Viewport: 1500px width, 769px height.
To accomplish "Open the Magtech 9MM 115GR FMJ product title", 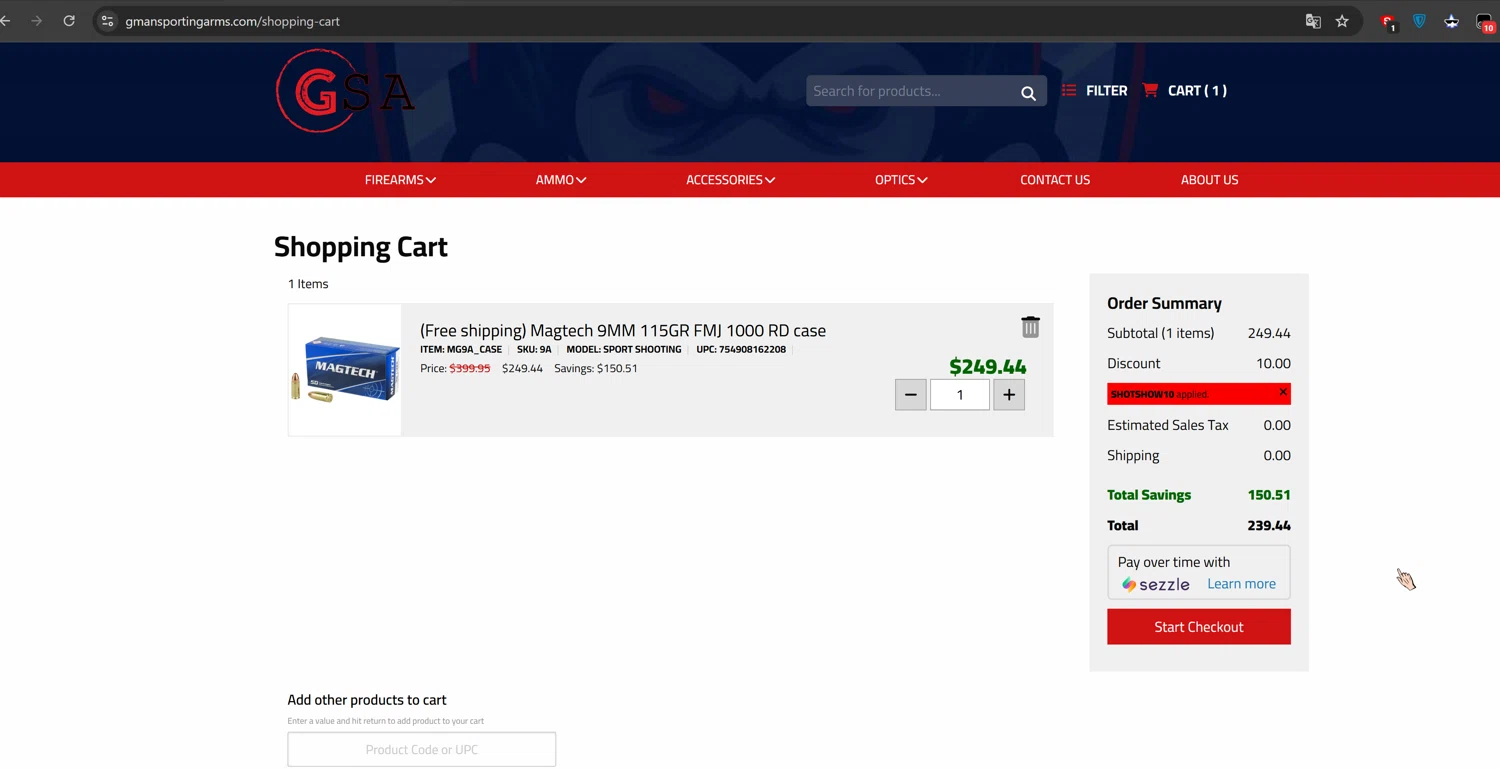I will [x=623, y=330].
